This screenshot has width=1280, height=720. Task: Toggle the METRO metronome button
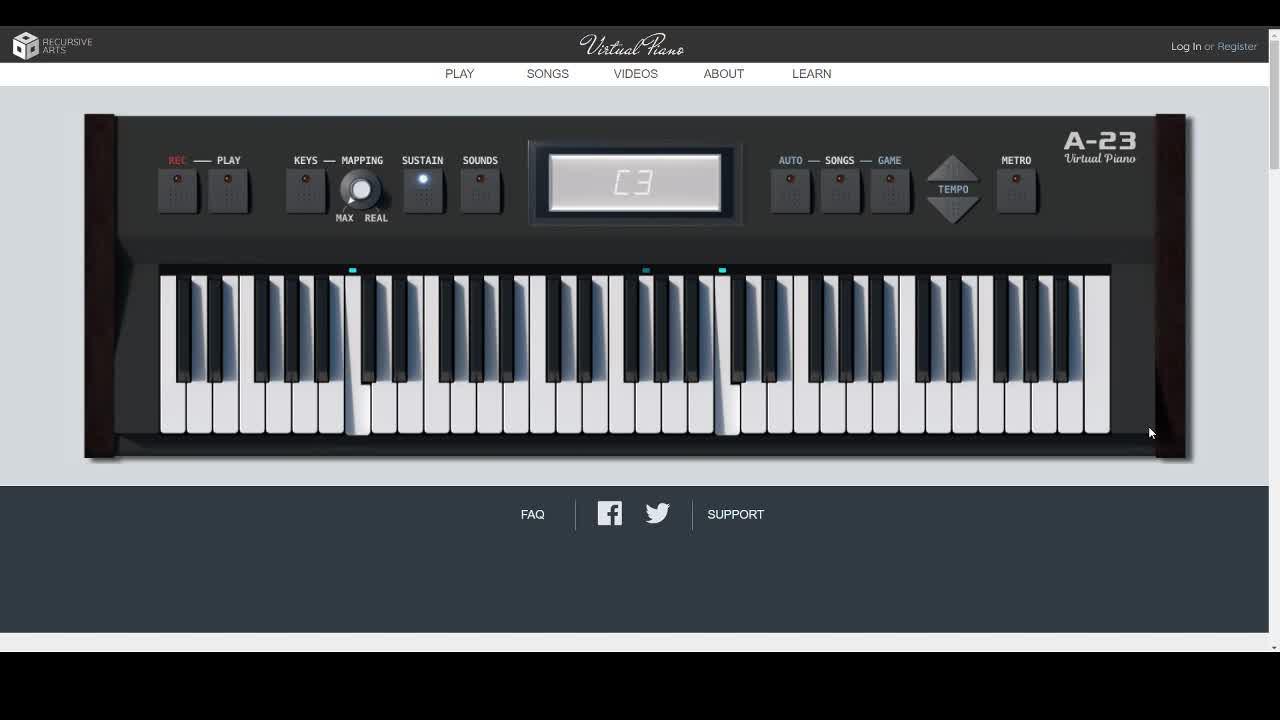tap(1016, 190)
